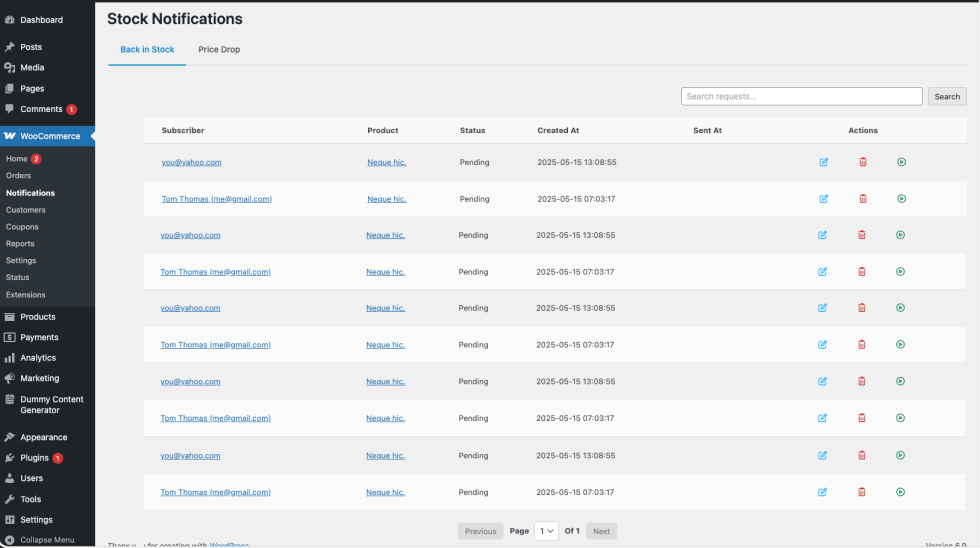Viewport: 980px width, 548px height.
Task: Open bottom Settings icon below Tools
Action: pos(9,520)
